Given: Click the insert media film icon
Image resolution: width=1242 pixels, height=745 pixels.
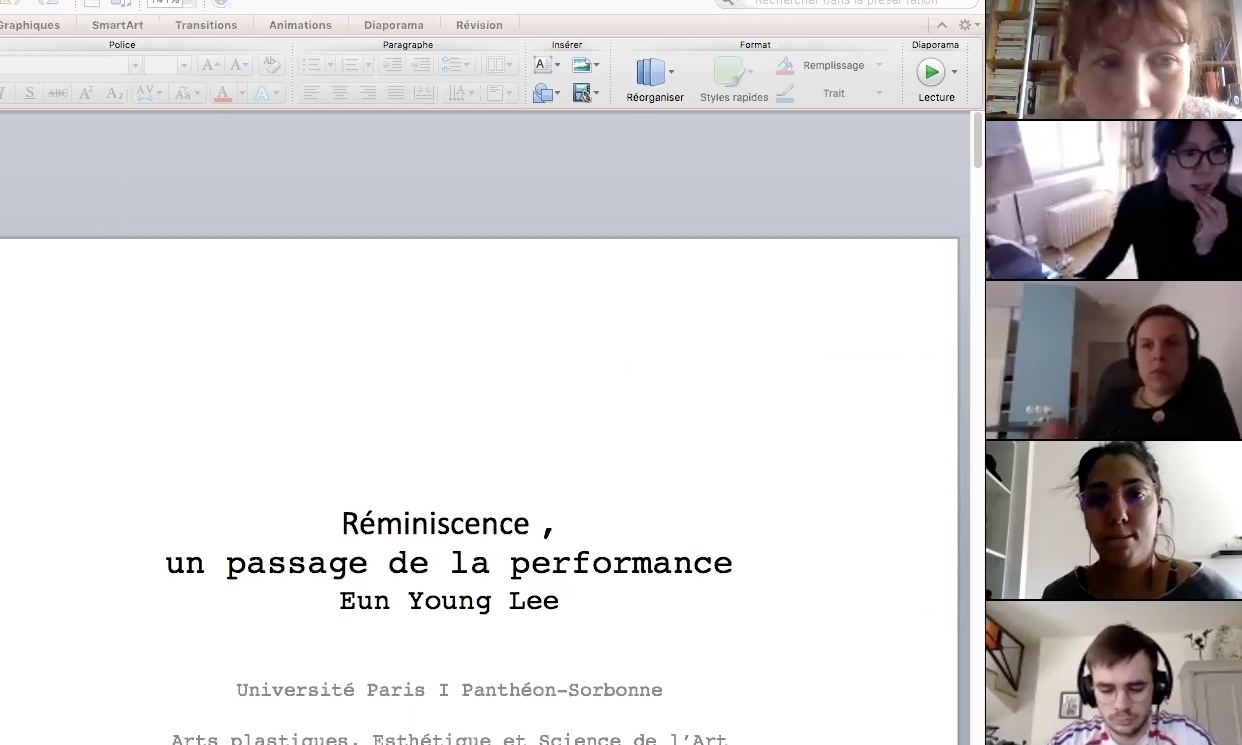Looking at the screenshot, I should coord(582,93).
